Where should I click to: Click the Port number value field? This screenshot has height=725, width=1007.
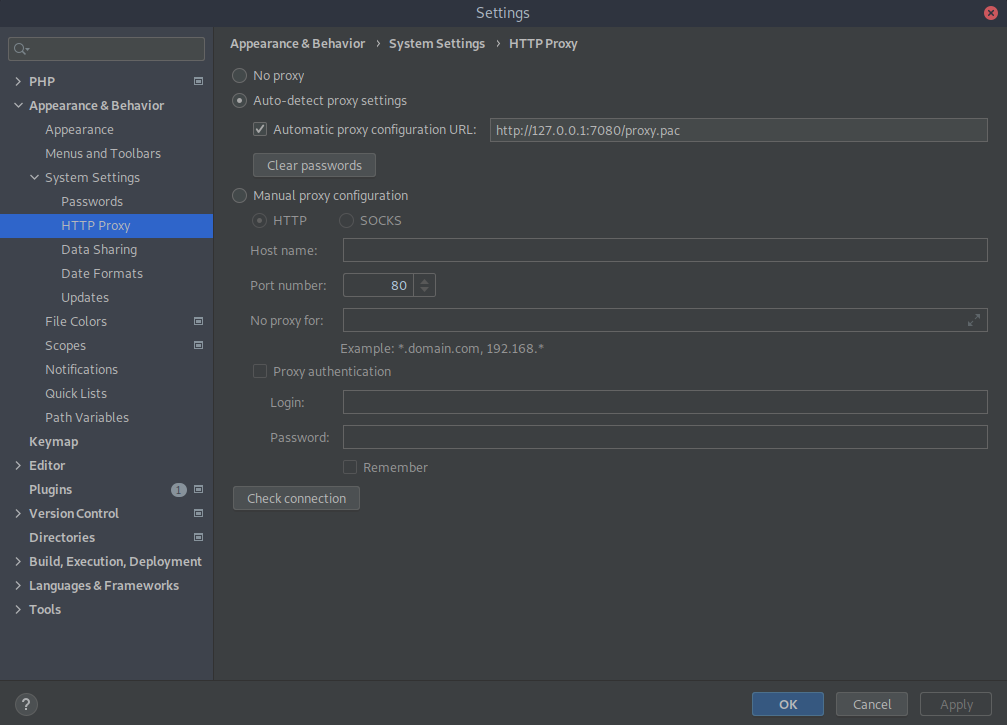tap(378, 285)
